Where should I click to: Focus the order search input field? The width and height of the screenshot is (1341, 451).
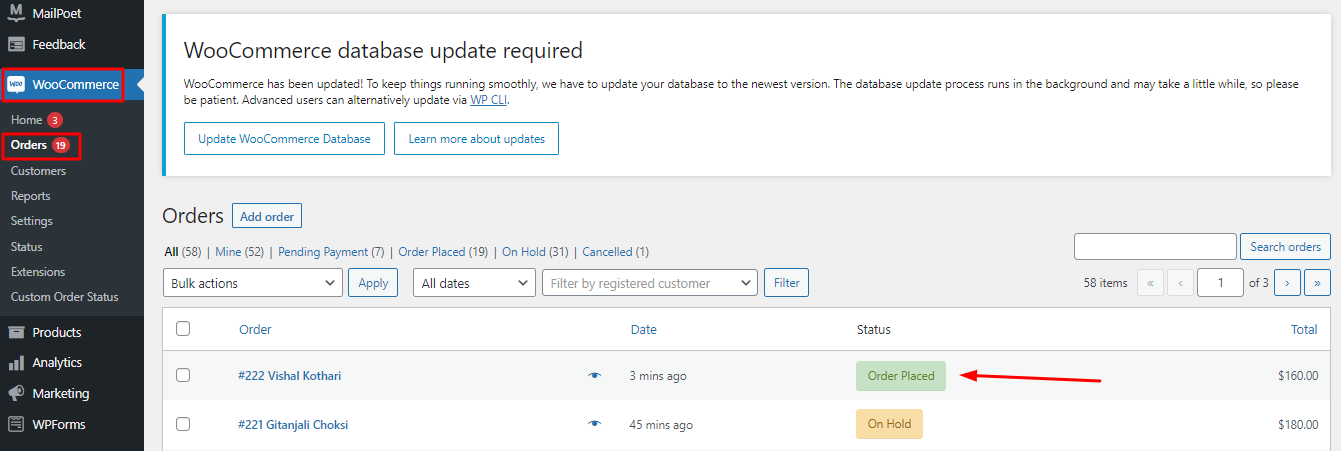coord(1155,247)
